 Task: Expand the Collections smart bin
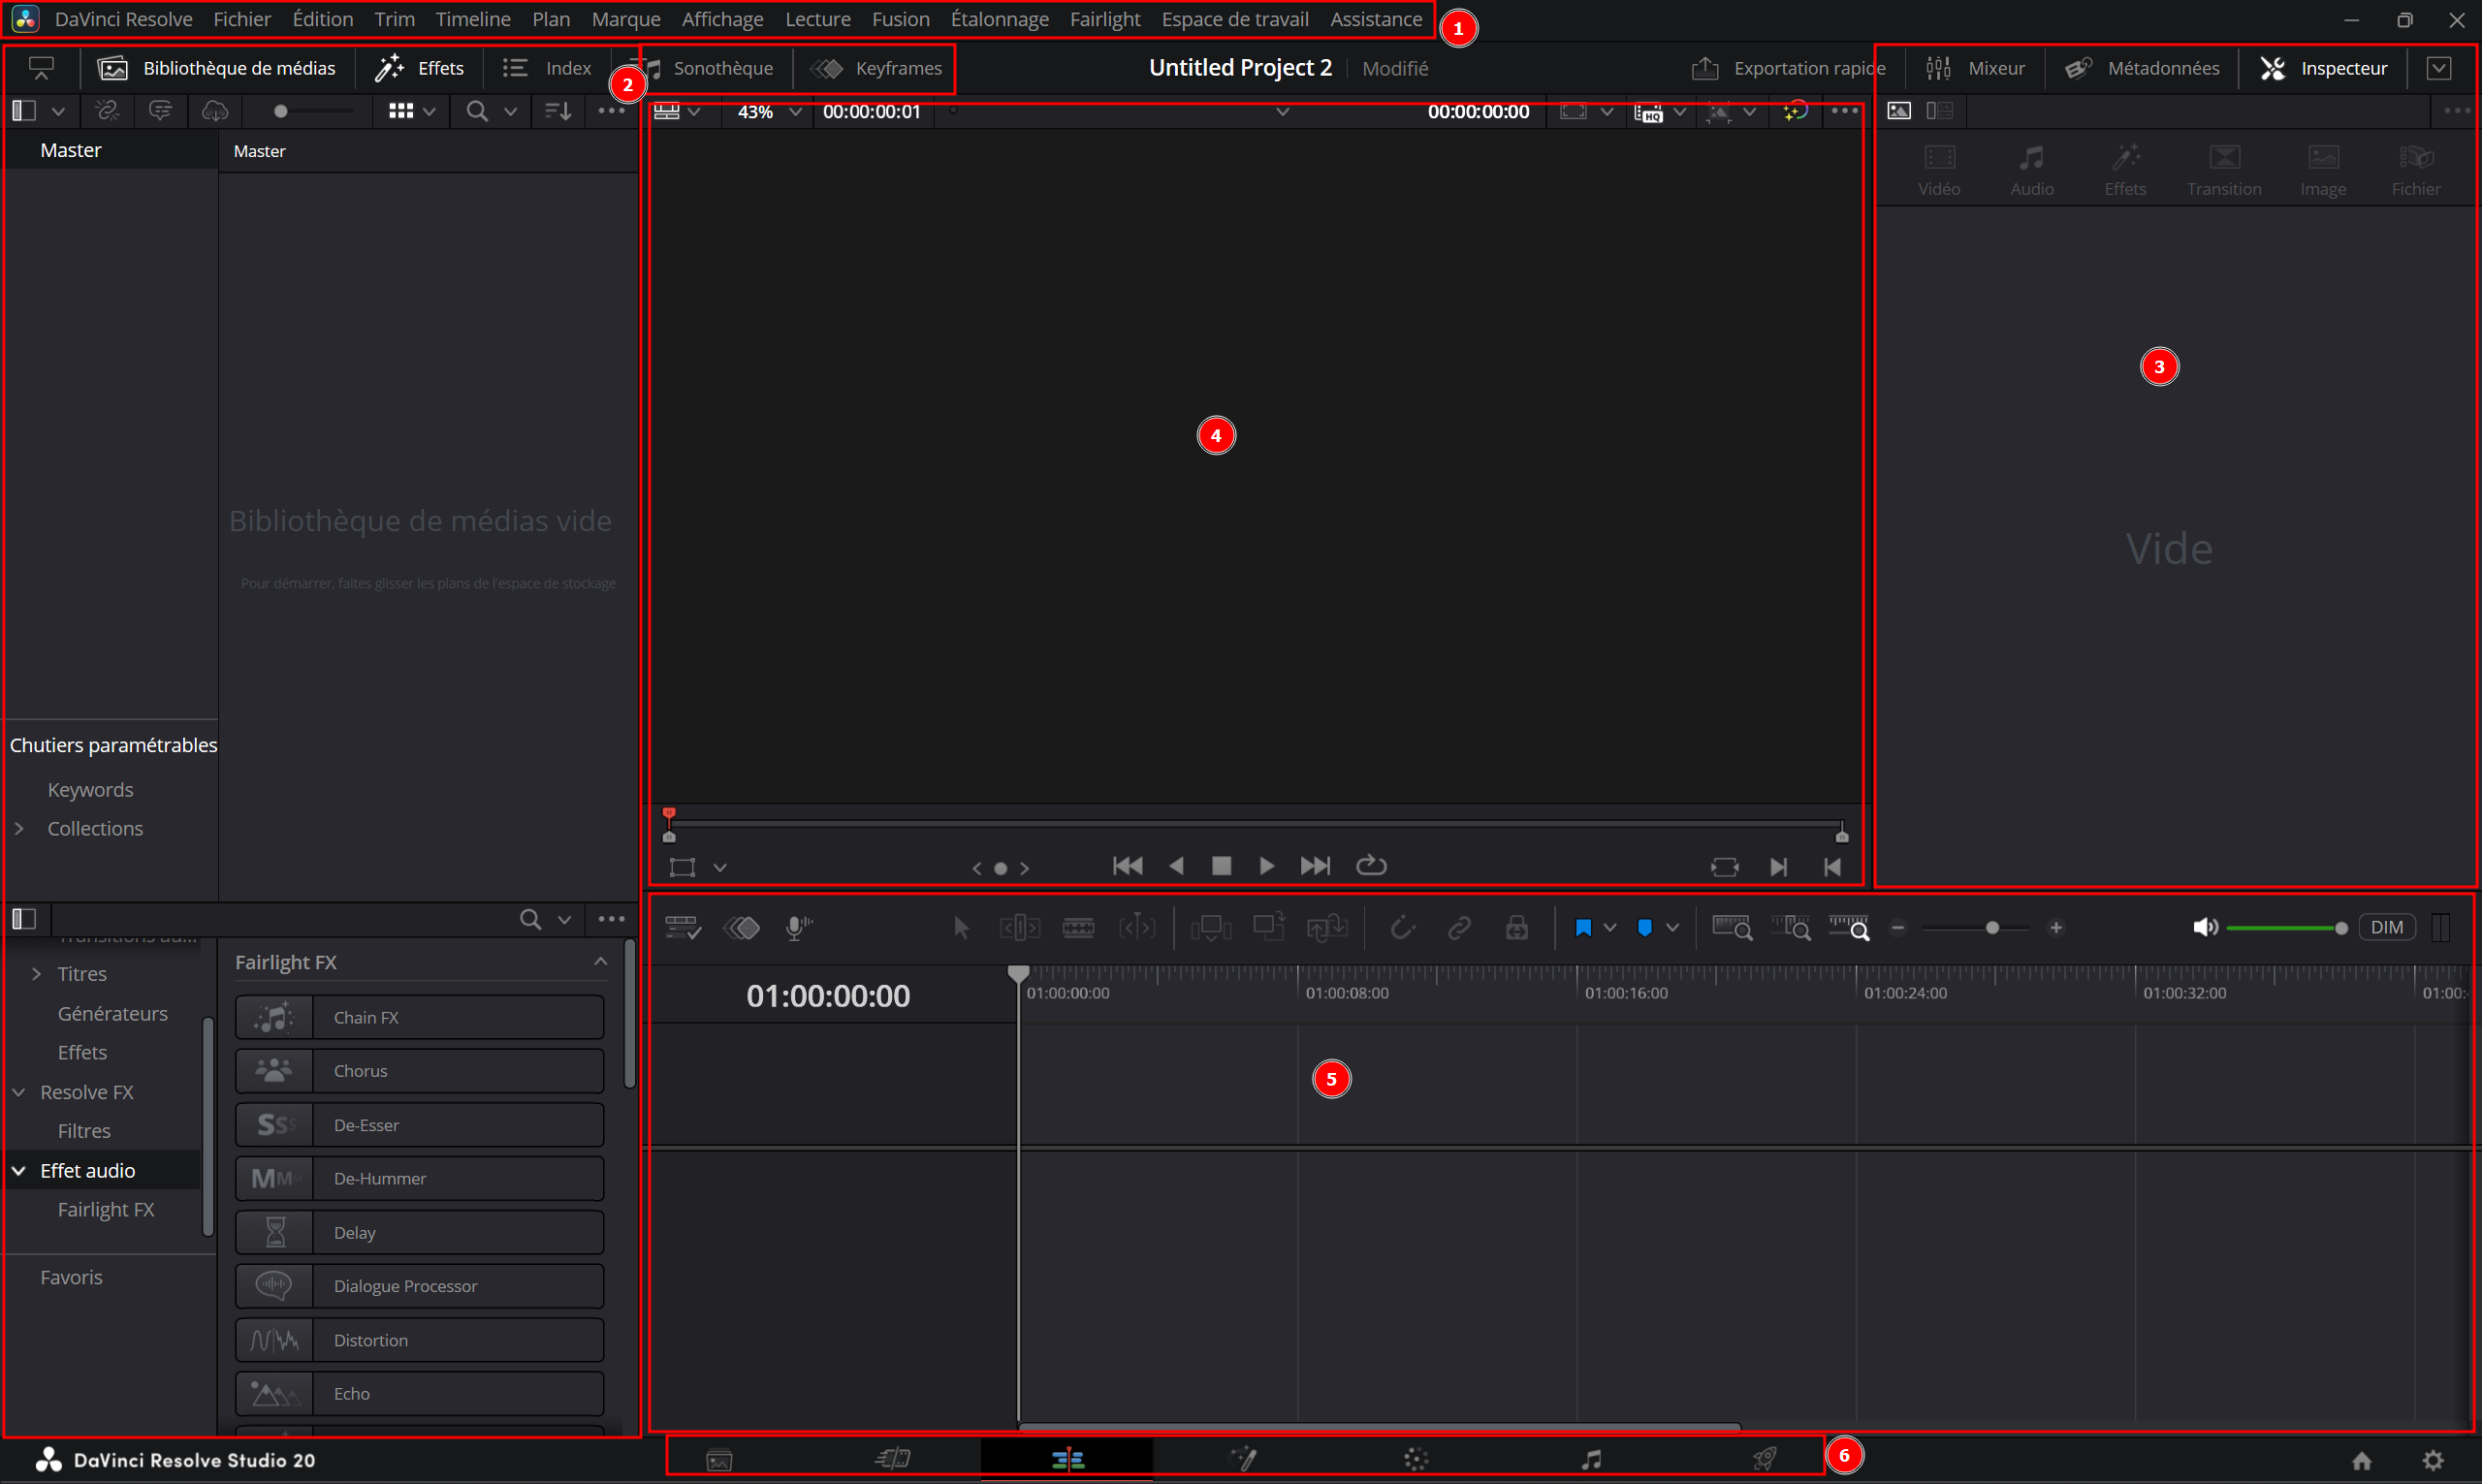coord(19,829)
